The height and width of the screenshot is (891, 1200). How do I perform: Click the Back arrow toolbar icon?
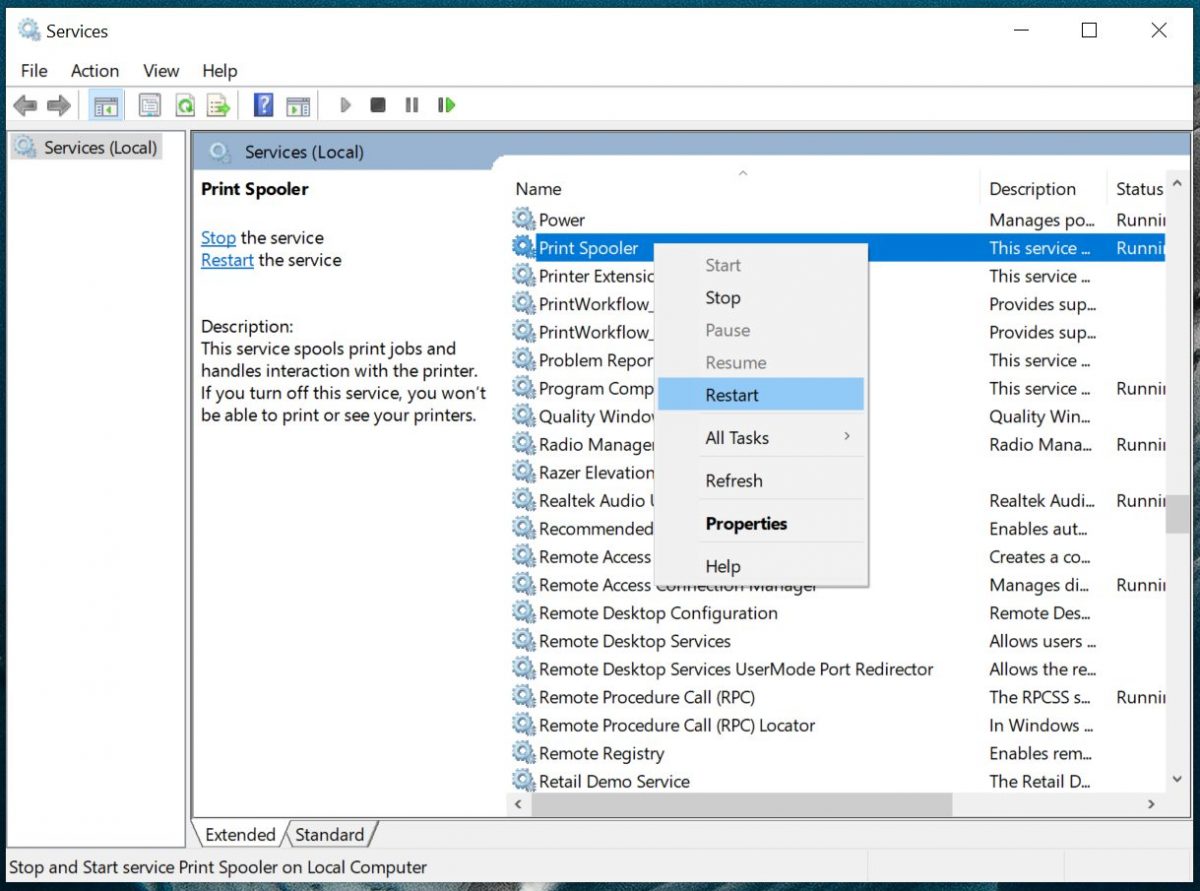(25, 105)
